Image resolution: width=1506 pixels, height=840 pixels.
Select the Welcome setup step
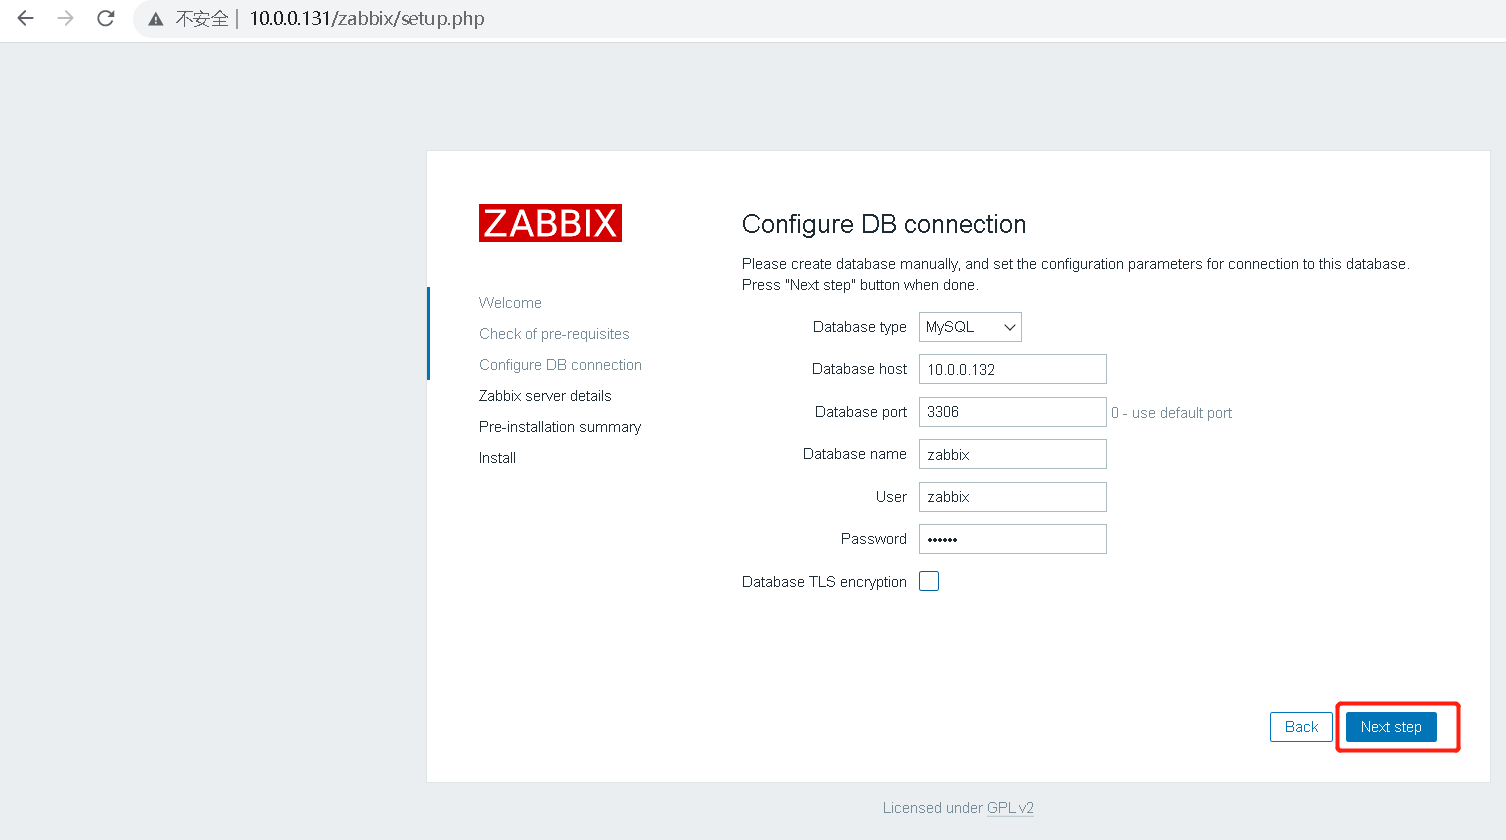coord(510,303)
